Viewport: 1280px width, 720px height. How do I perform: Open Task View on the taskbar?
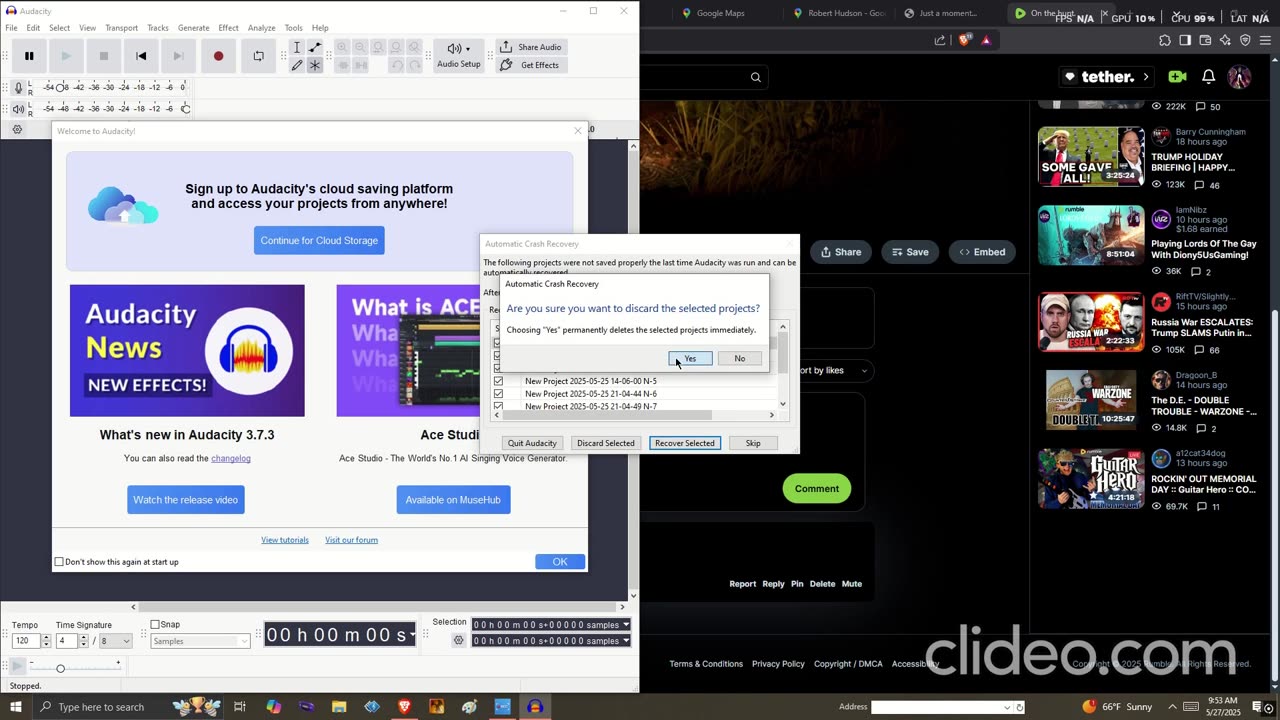pyautogui.click(x=240, y=707)
